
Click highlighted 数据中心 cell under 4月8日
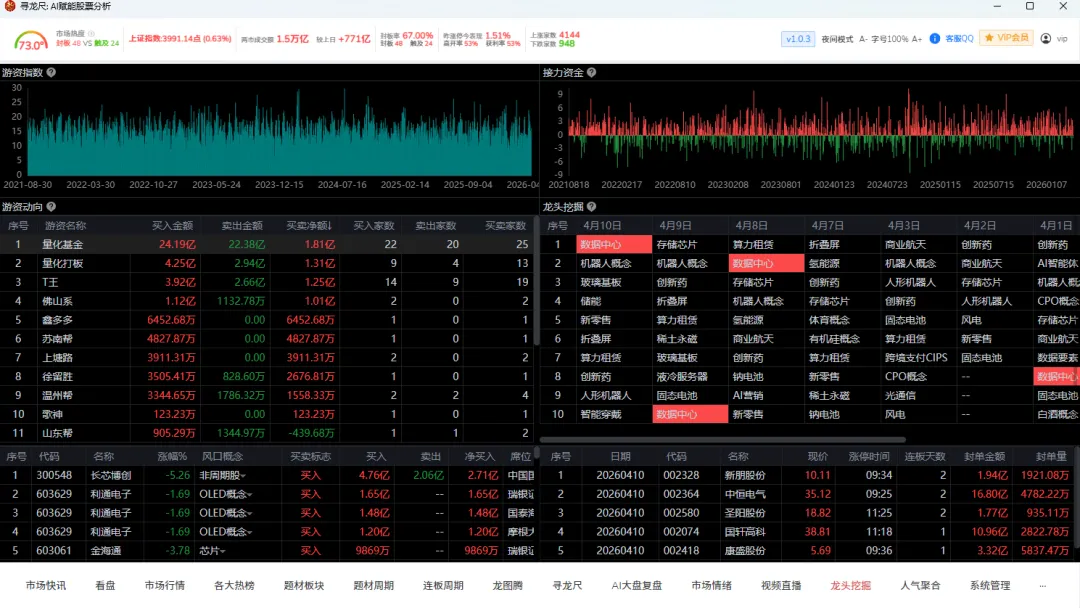(766, 263)
